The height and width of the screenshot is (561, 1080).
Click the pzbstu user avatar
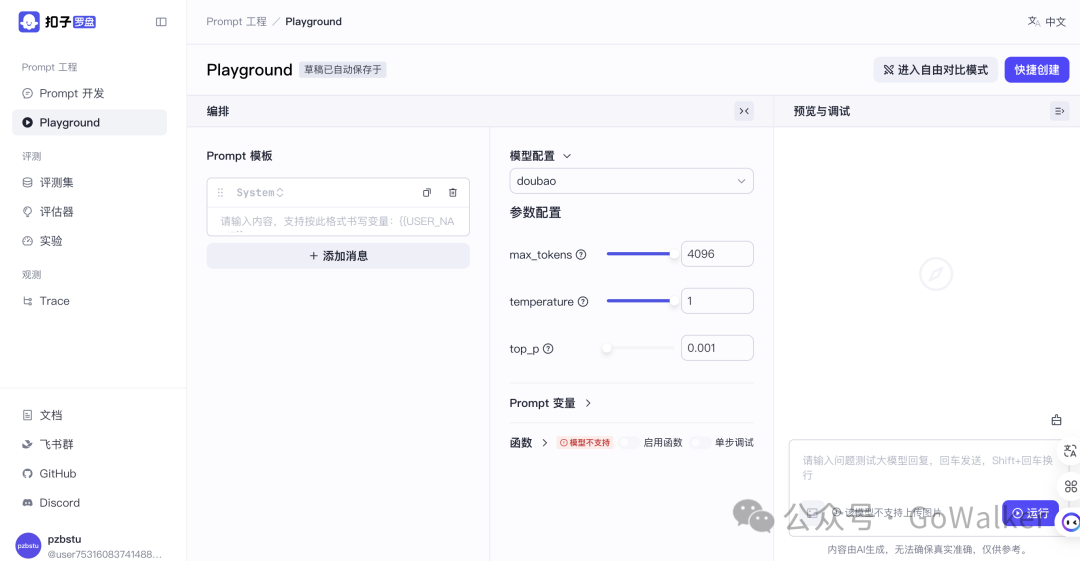tap(28, 546)
